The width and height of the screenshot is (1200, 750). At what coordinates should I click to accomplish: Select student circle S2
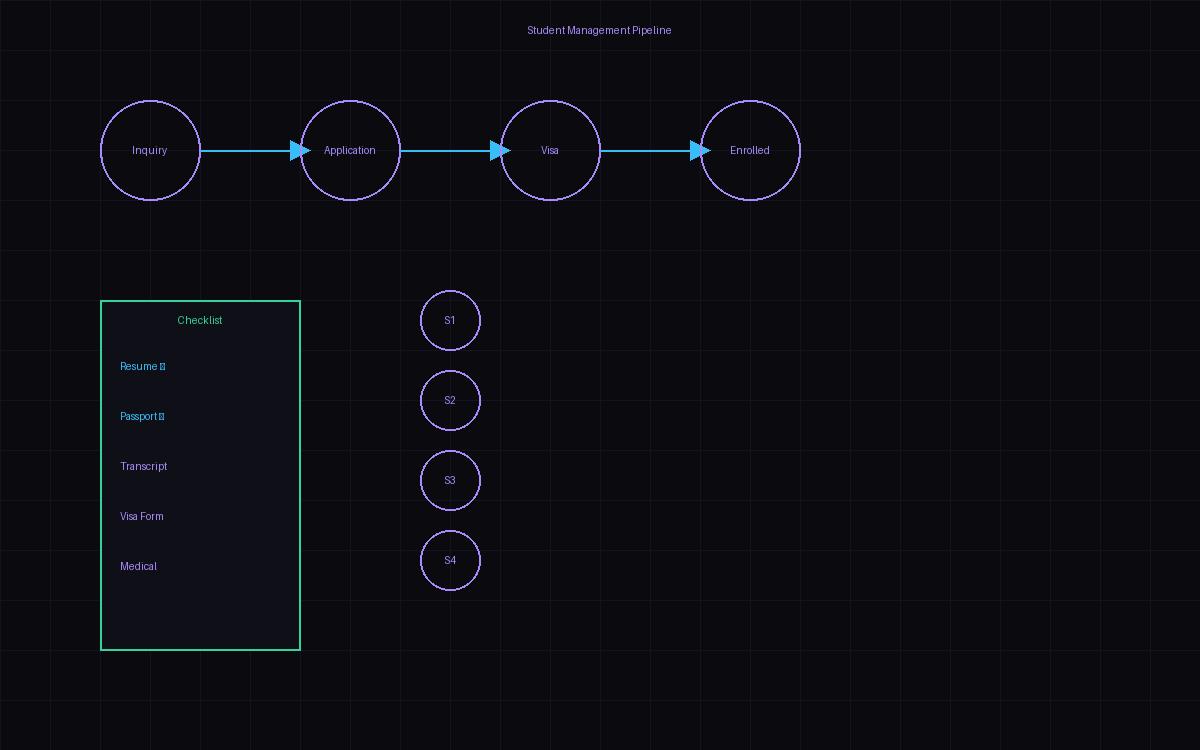click(x=450, y=400)
